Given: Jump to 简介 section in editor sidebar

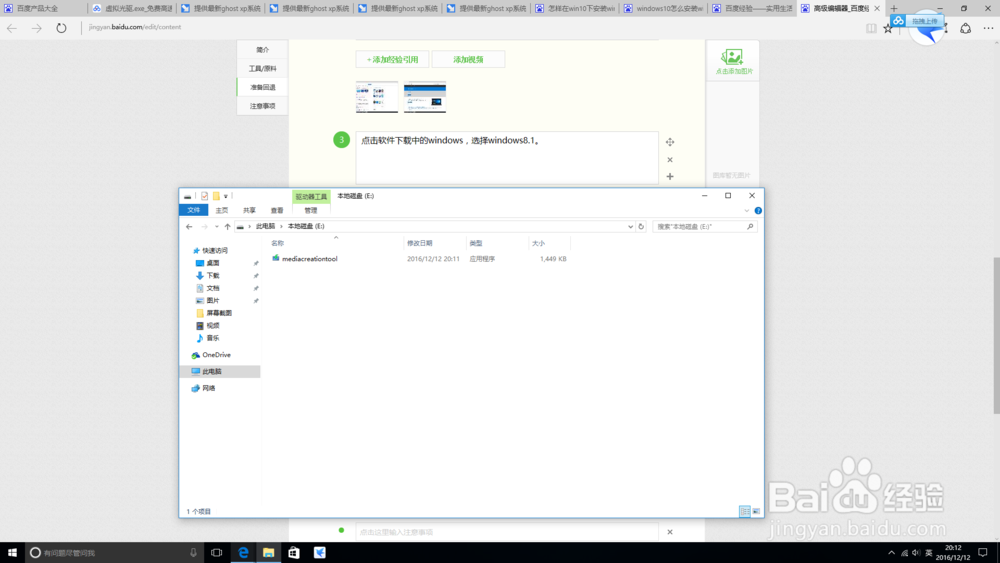Looking at the screenshot, I should tap(263, 50).
